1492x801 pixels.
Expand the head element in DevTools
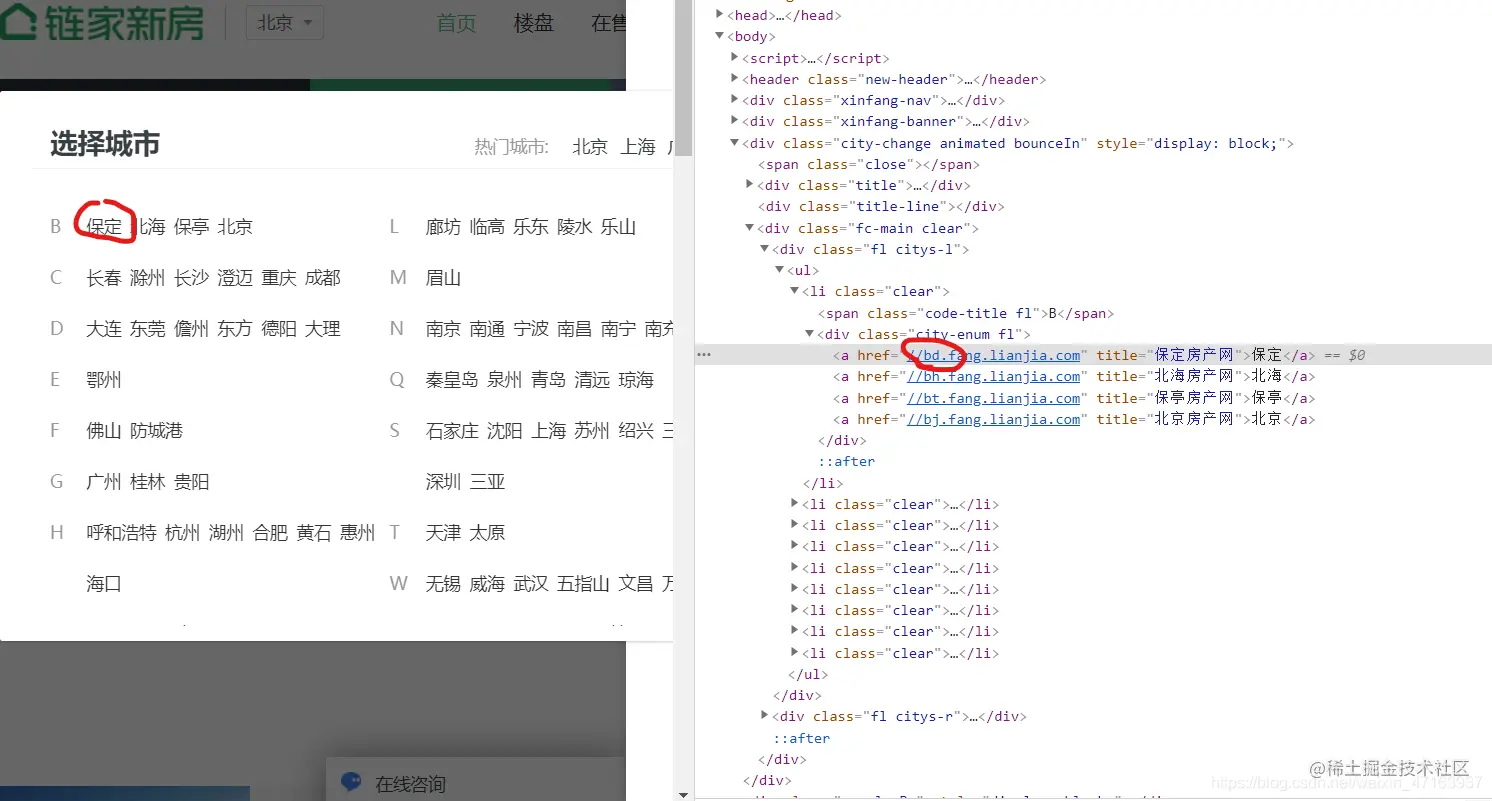(719, 15)
